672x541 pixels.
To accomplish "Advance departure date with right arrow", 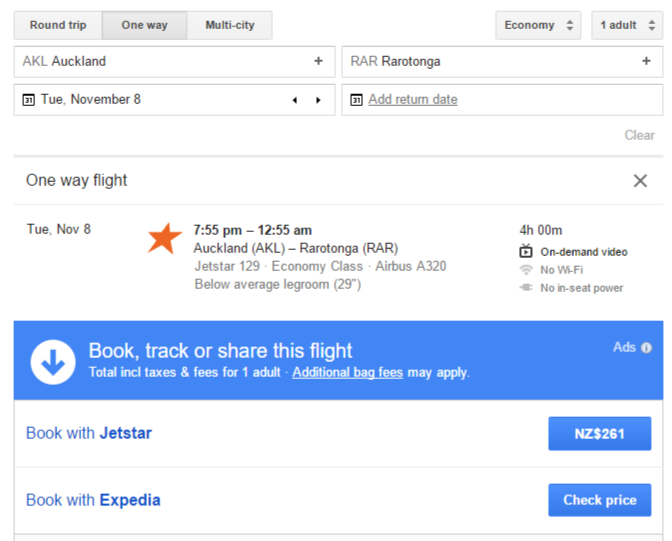I will [318, 100].
